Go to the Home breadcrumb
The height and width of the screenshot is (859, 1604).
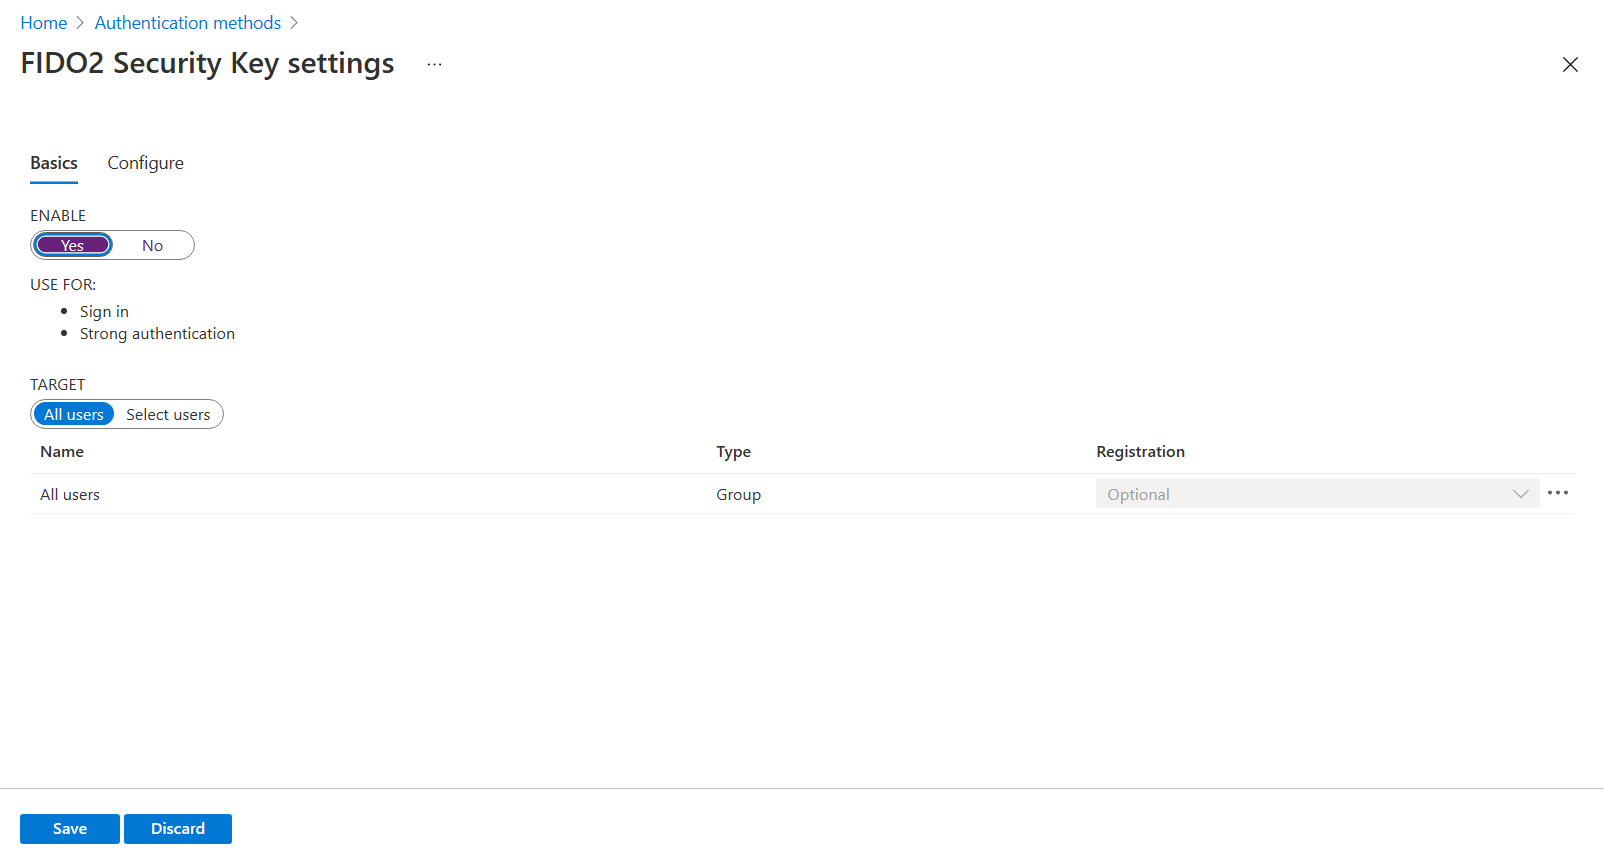(x=44, y=23)
